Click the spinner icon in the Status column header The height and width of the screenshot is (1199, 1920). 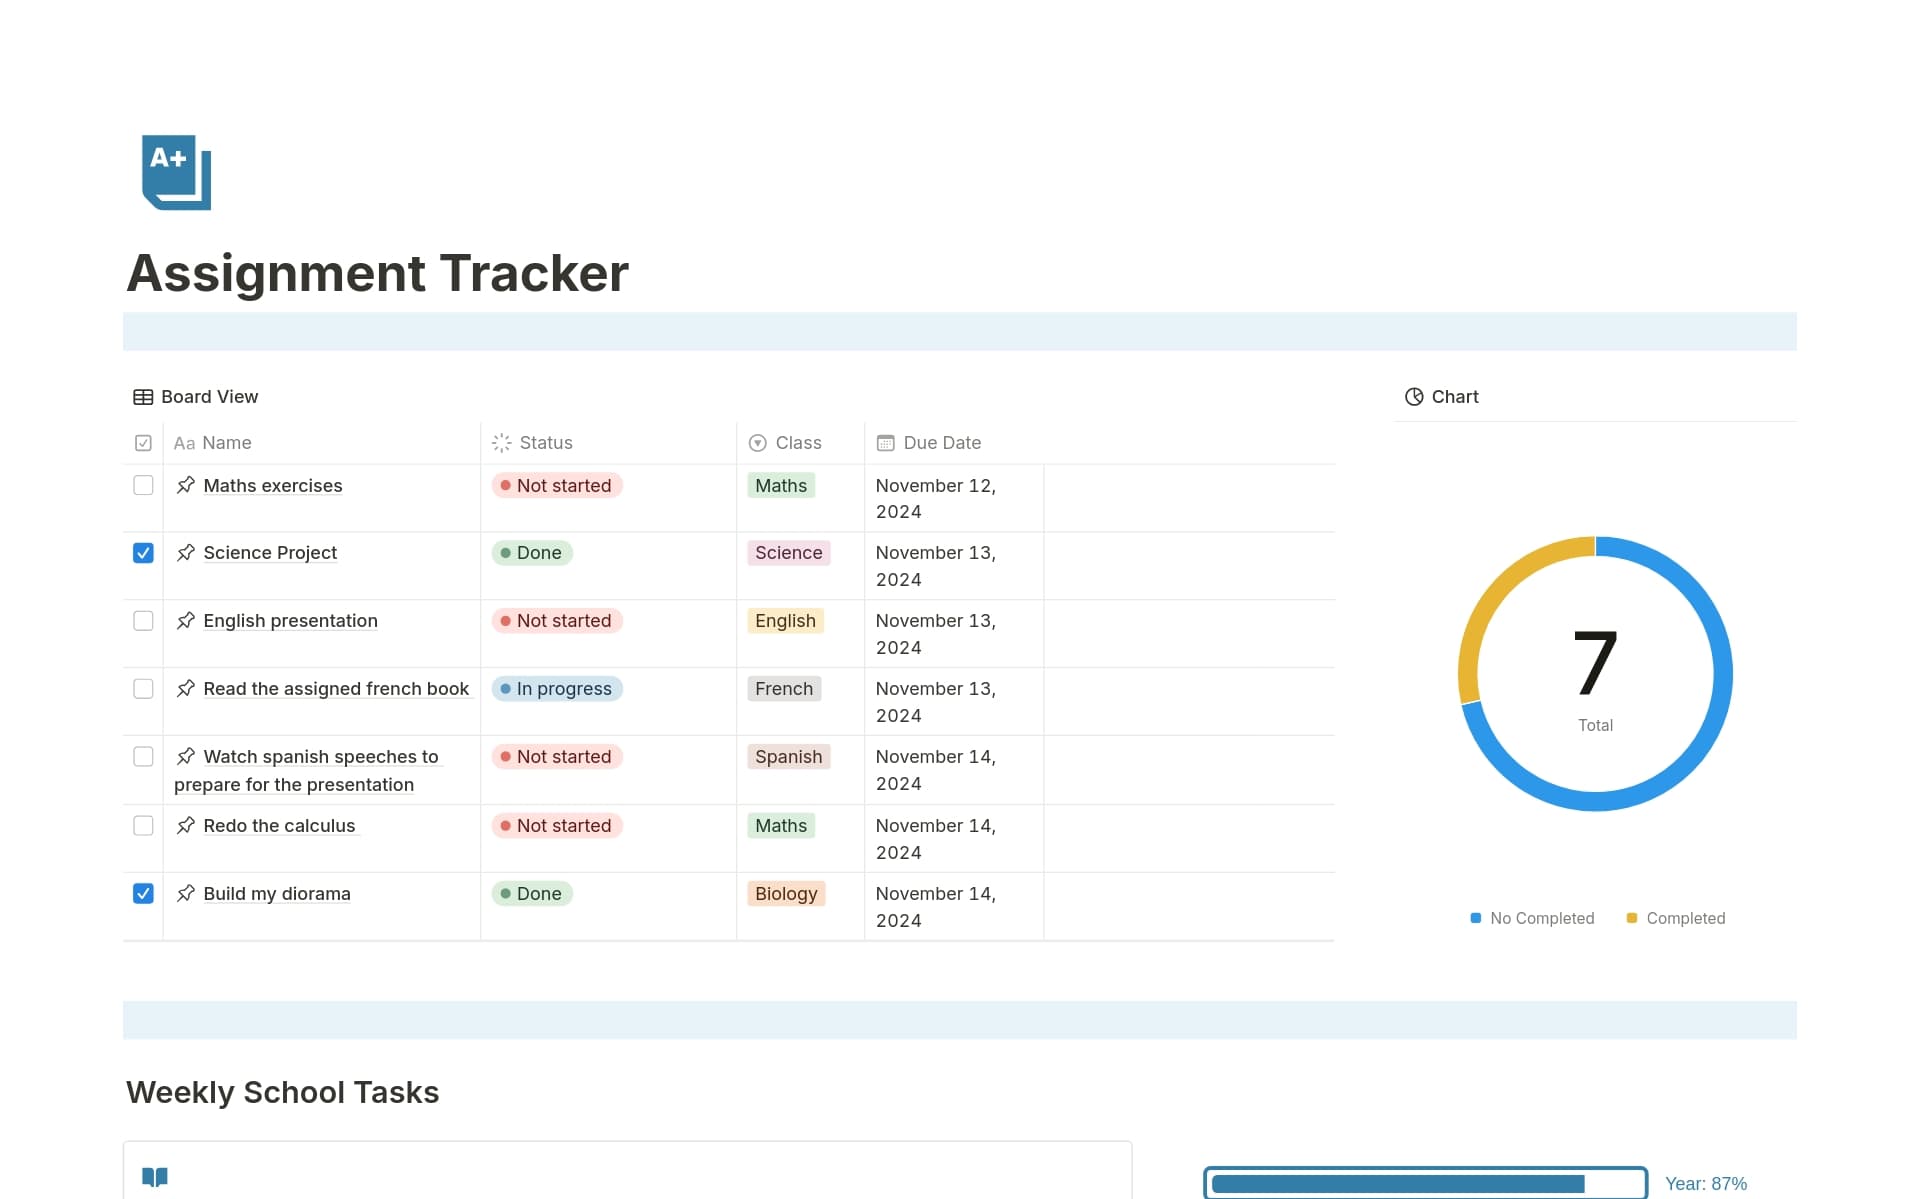(500, 442)
